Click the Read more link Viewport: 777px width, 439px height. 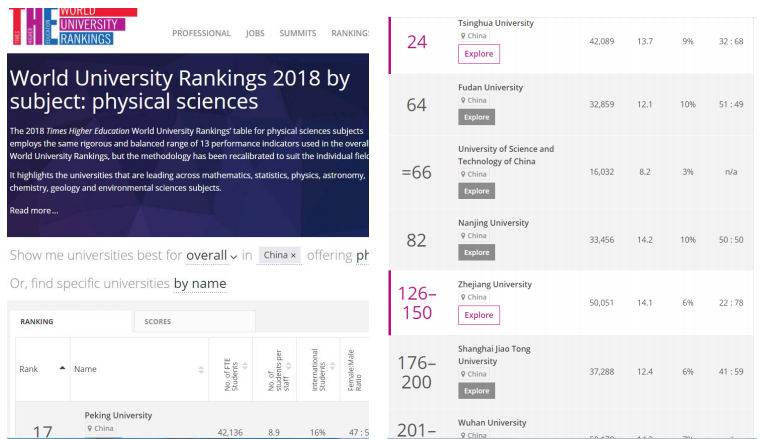coord(34,211)
